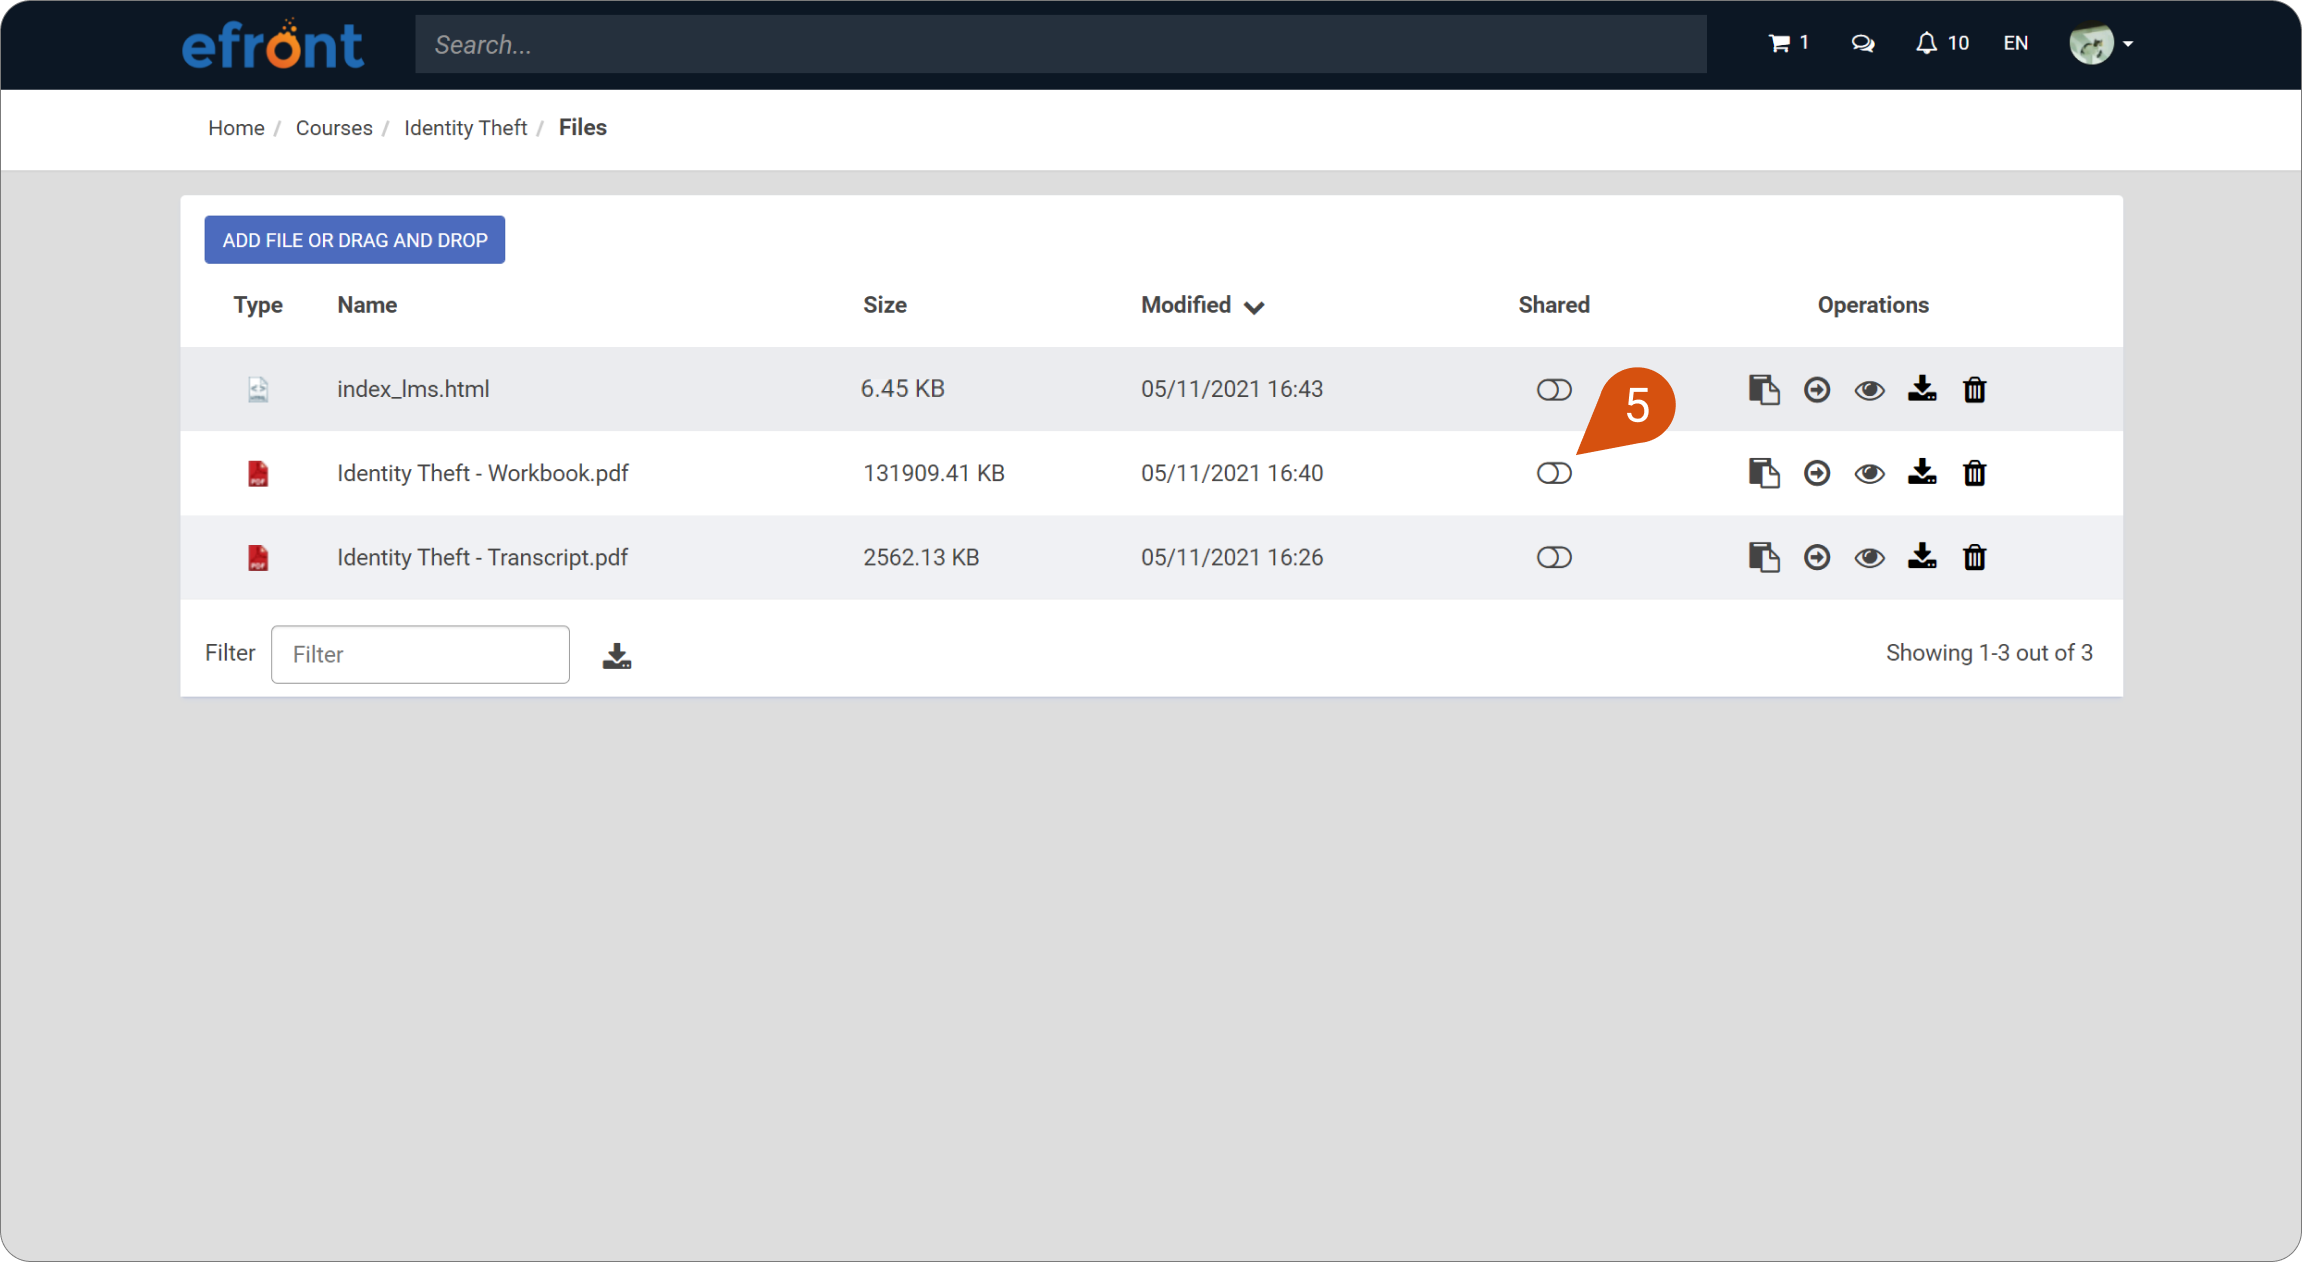Viewport: 2302px width, 1262px height.
Task: Open the shopping cart
Action: 1788,43
